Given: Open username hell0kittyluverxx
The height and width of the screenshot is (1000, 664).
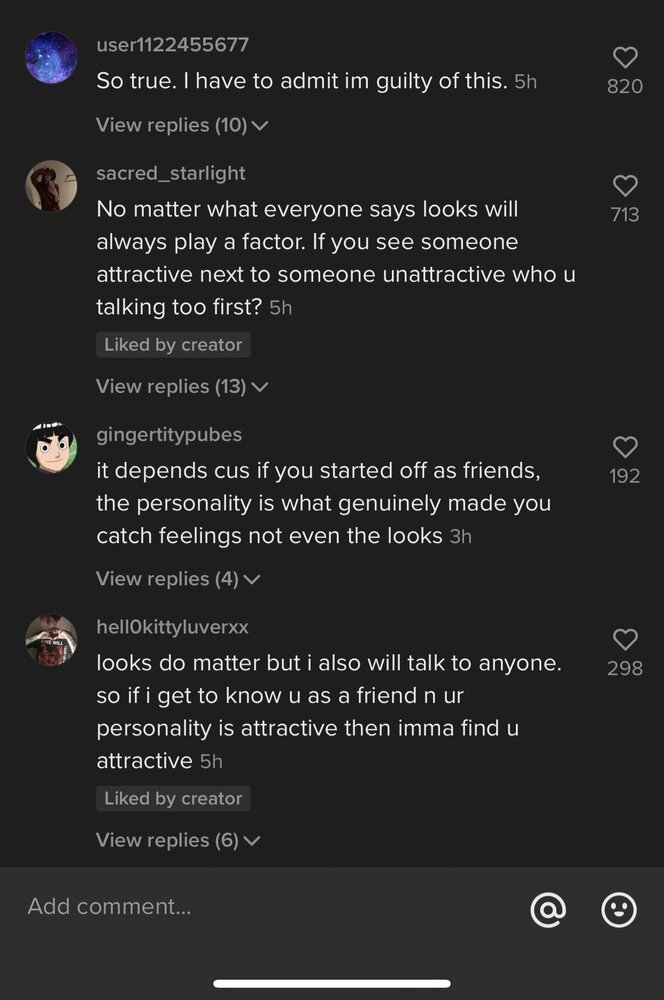Looking at the screenshot, I should tap(172, 627).
